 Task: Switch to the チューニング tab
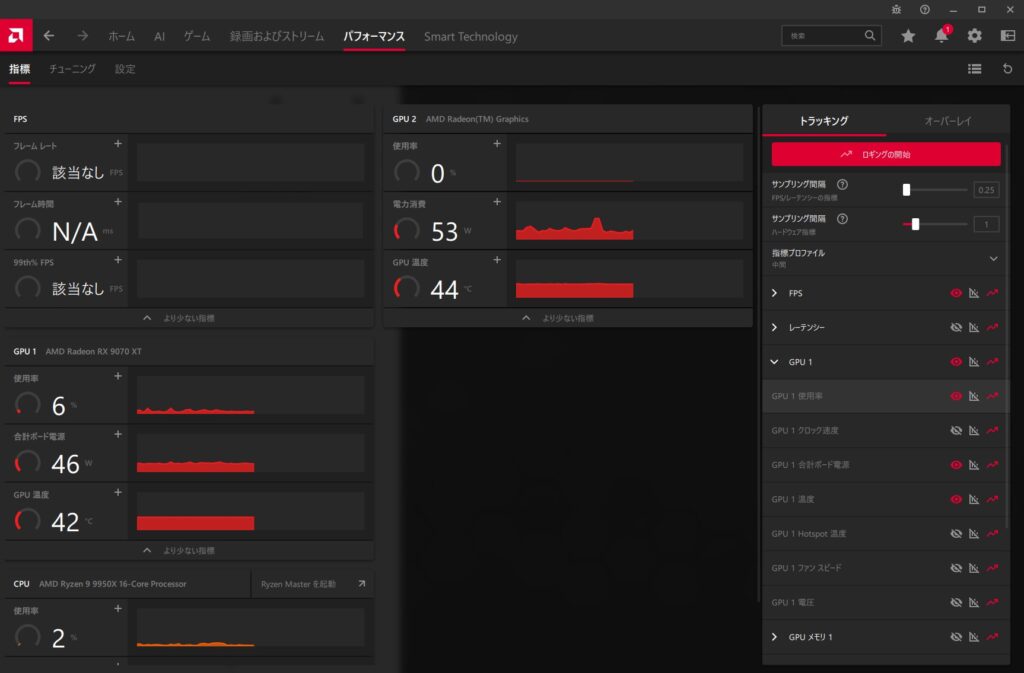click(72, 69)
